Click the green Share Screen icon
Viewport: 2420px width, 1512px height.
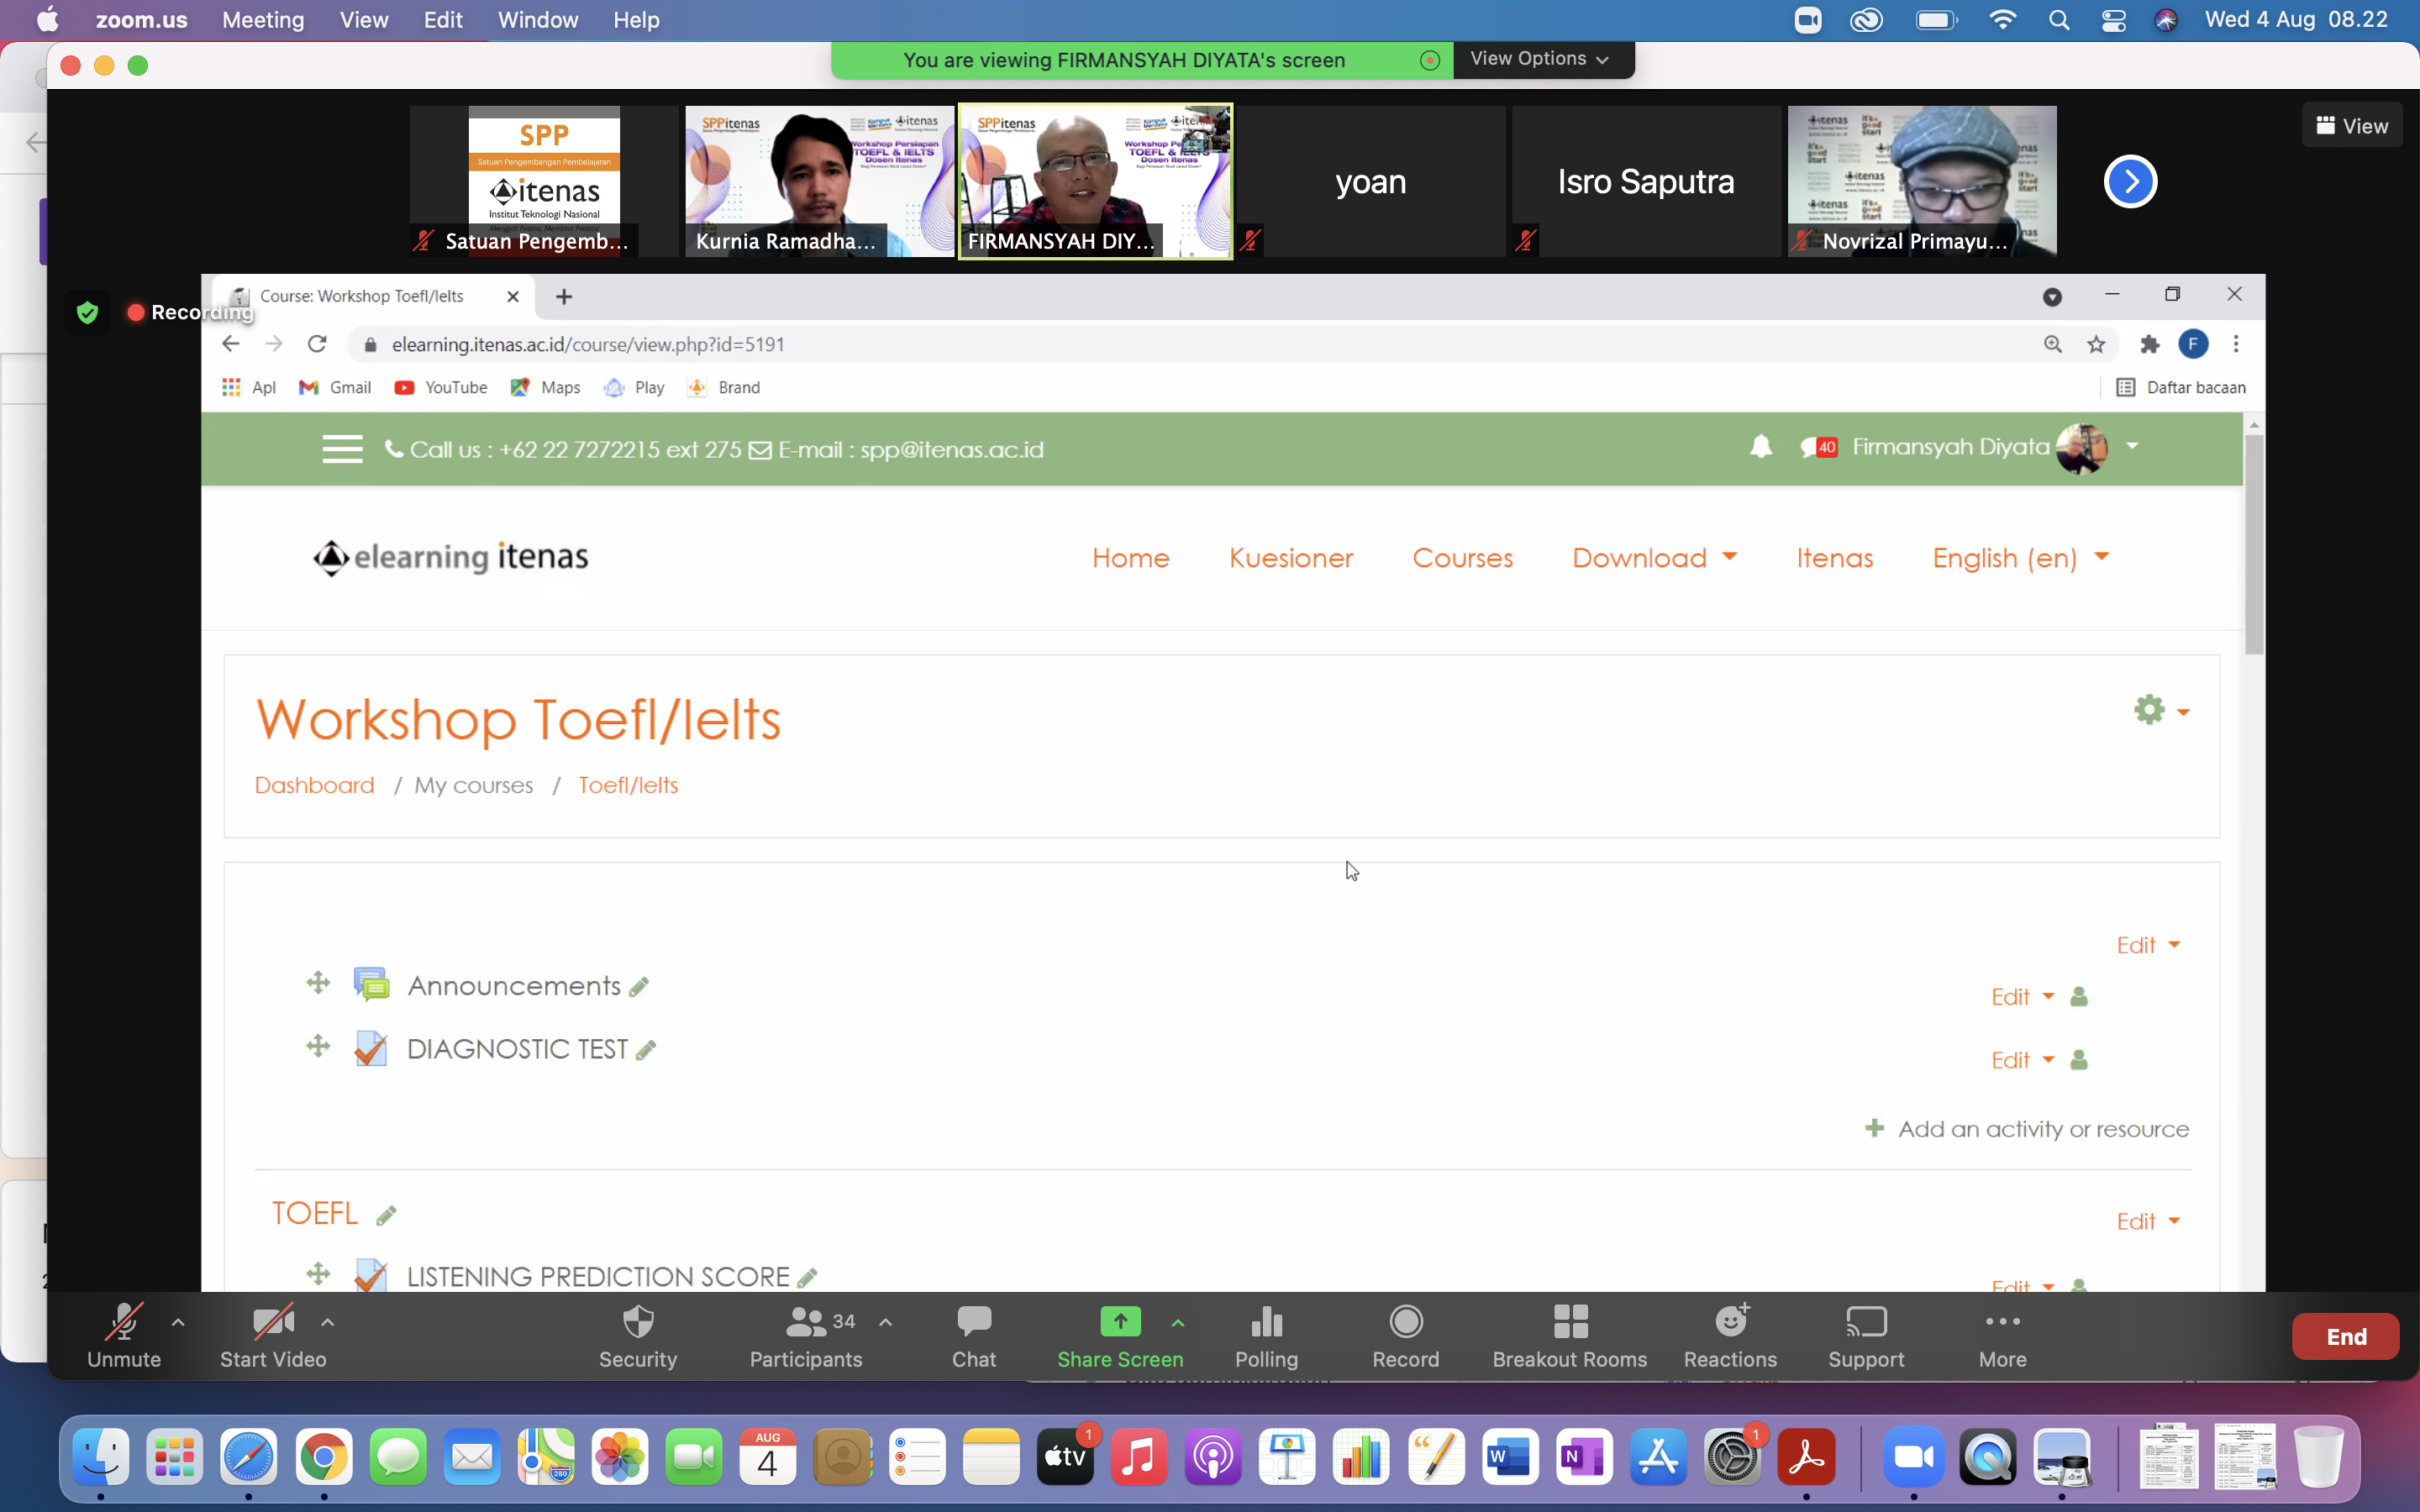tap(1120, 1322)
